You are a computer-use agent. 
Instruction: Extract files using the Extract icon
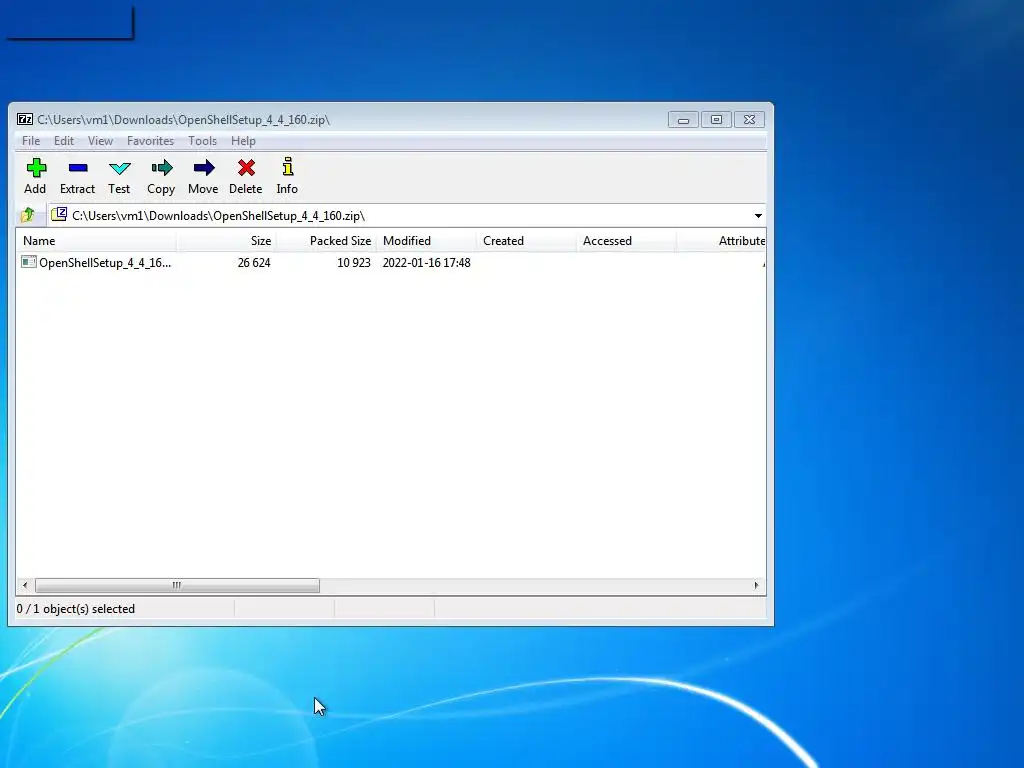point(78,168)
